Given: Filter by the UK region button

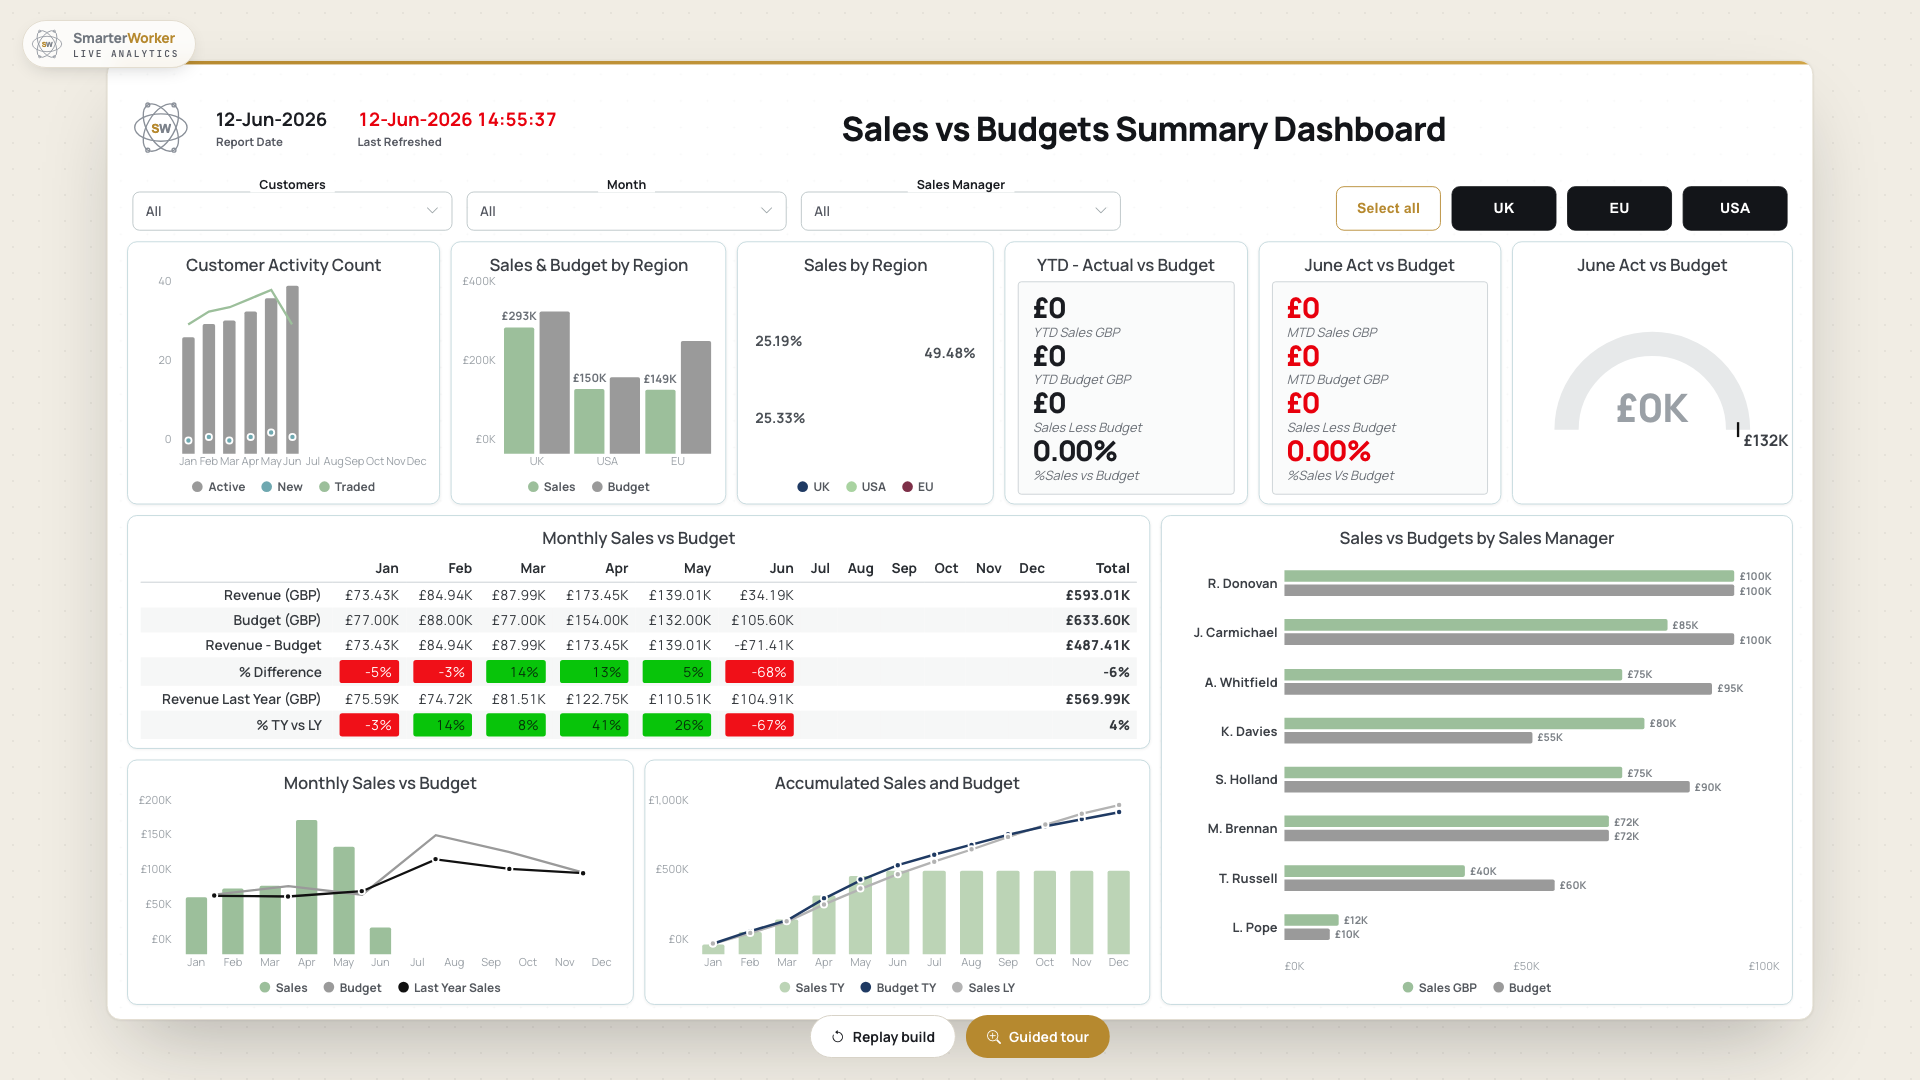Looking at the screenshot, I should (x=1503, y=208).
